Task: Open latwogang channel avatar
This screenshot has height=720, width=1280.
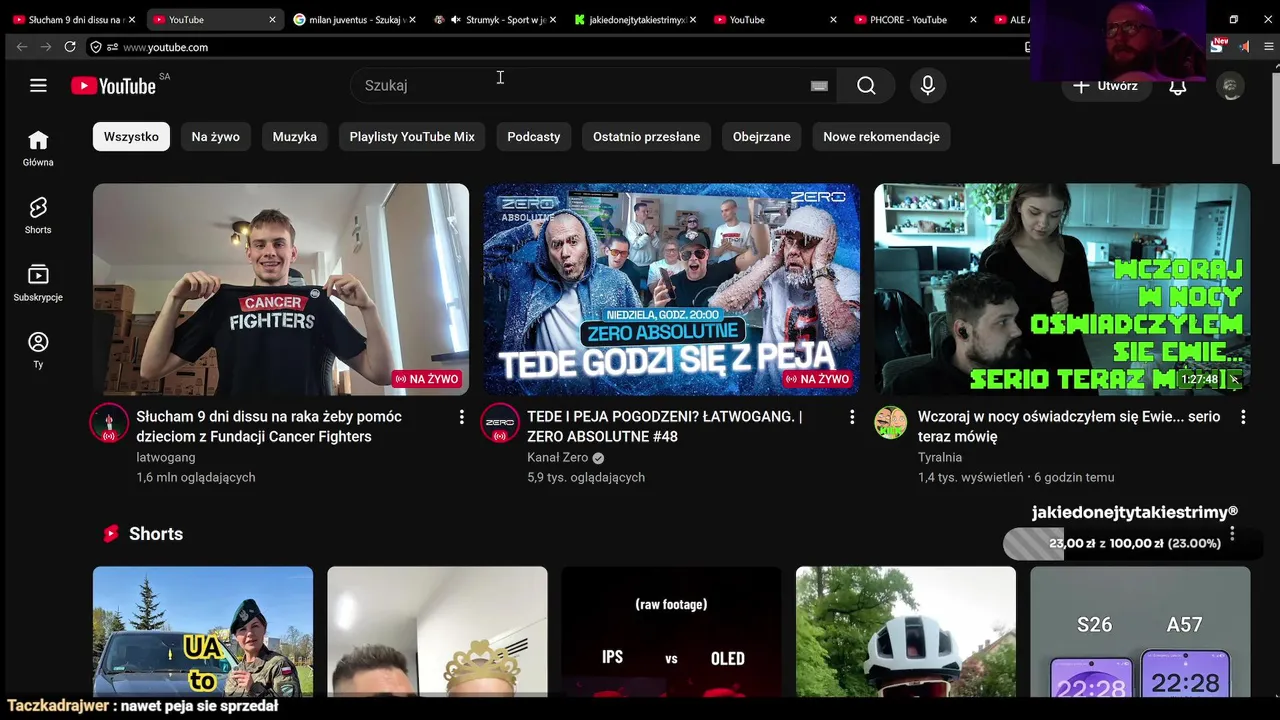Action: pos(109,423)
